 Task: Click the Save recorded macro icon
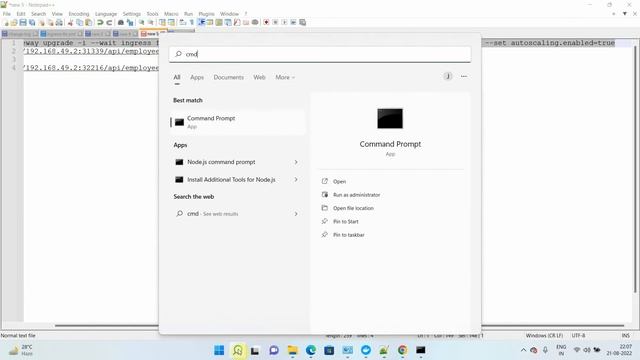[x=302, y=22]
